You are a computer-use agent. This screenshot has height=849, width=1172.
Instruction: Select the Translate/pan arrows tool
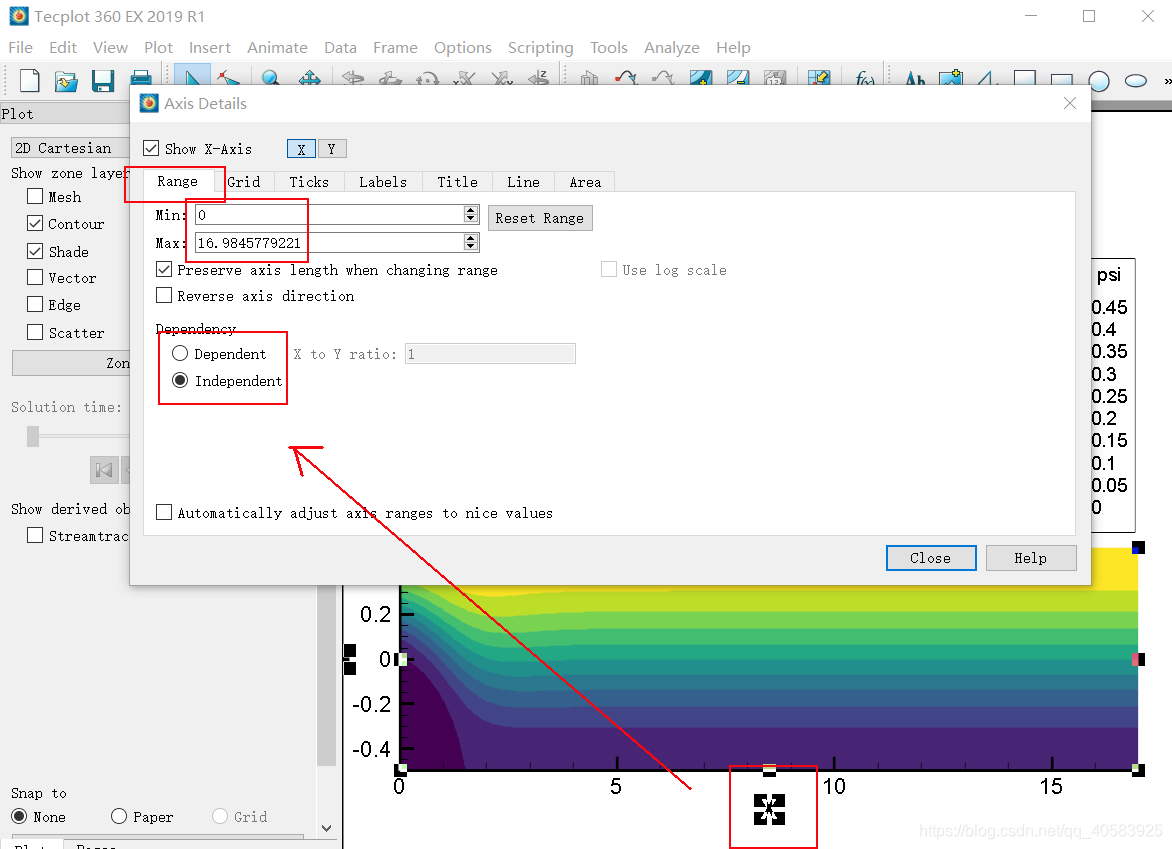coord(309,78)
